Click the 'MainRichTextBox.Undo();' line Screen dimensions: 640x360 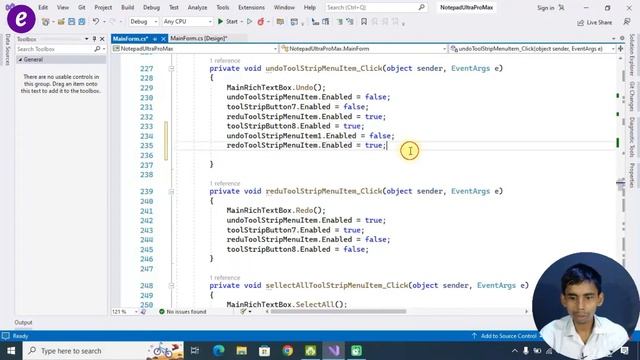[276, 87]
